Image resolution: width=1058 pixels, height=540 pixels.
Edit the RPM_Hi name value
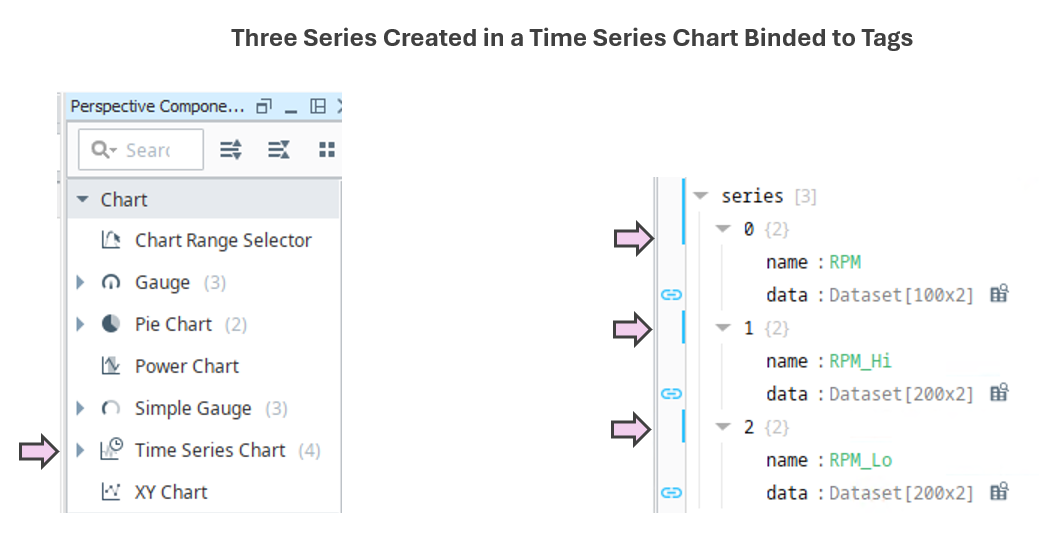860,361
